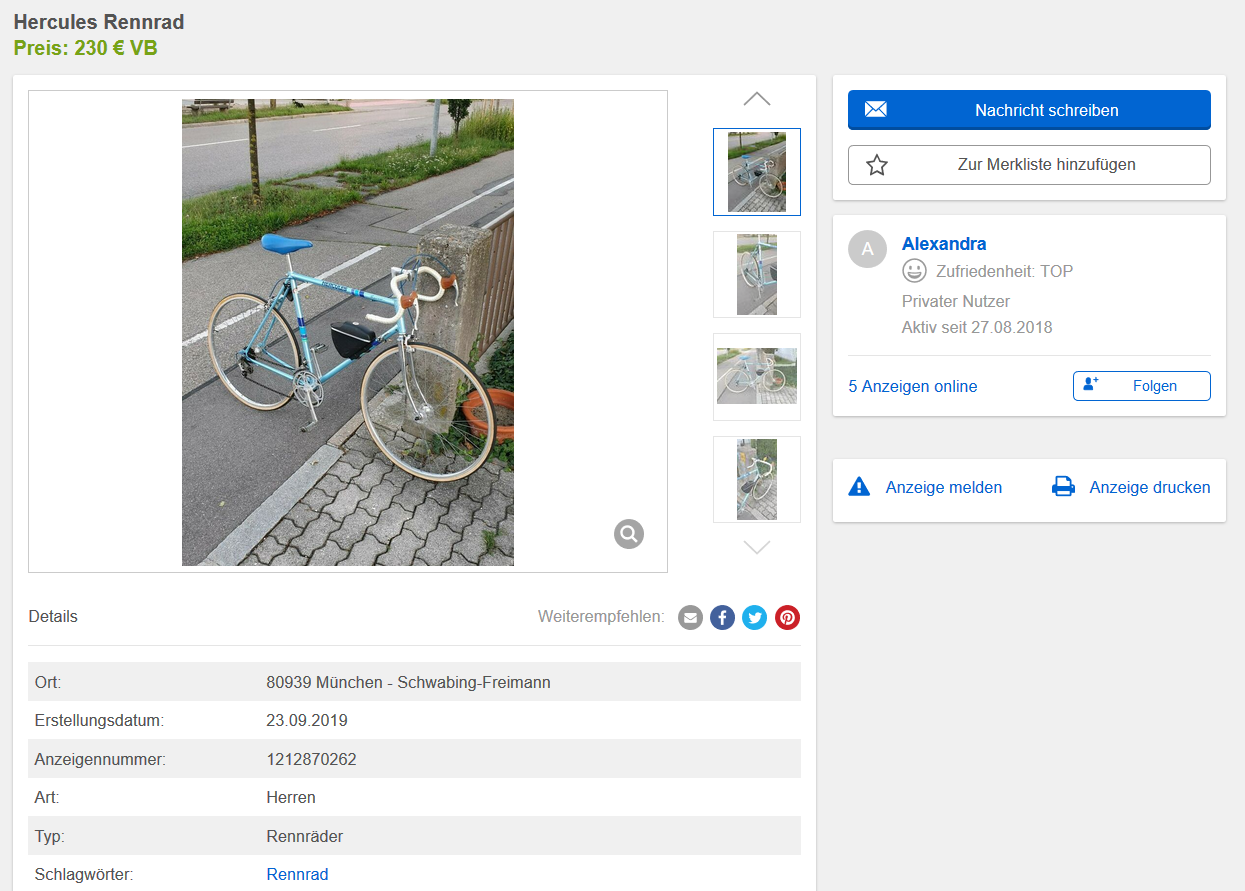Image resolution: width=1245 pixels, height=891 pixels.
Task: Click Aktiv seit 27.08.2018 text
Action: click(x=977, y=327)
